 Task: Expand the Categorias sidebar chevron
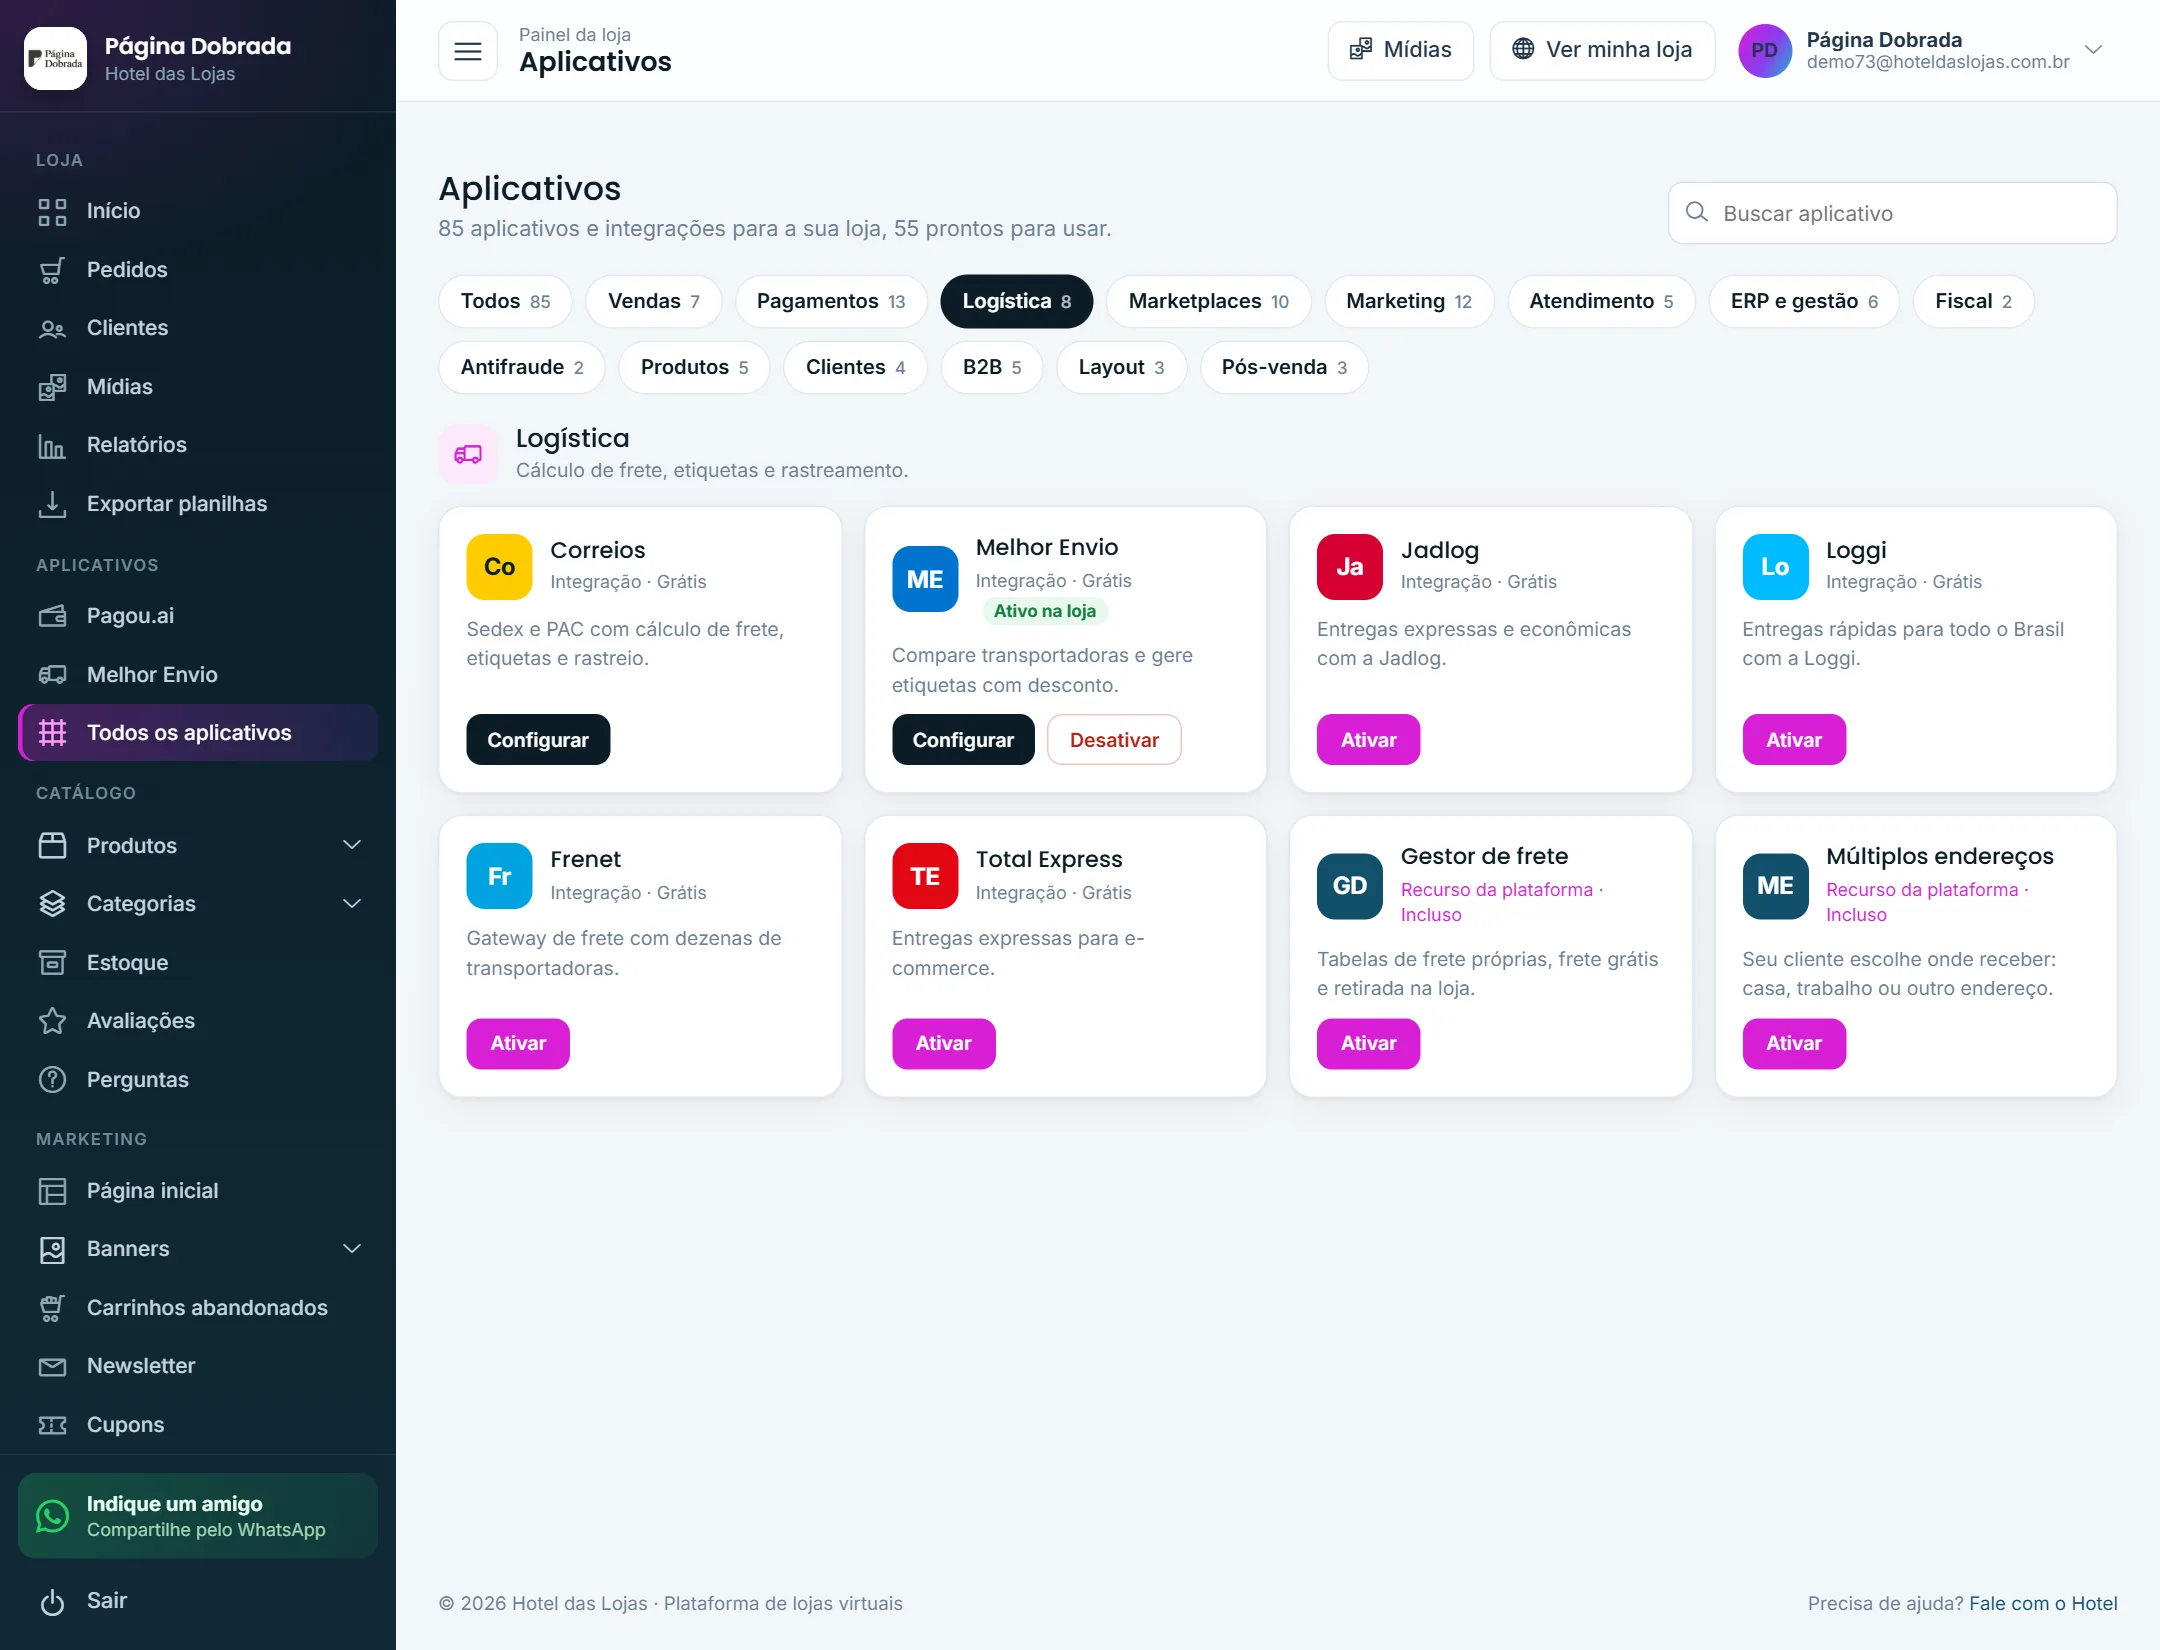[x=352, y=904]
